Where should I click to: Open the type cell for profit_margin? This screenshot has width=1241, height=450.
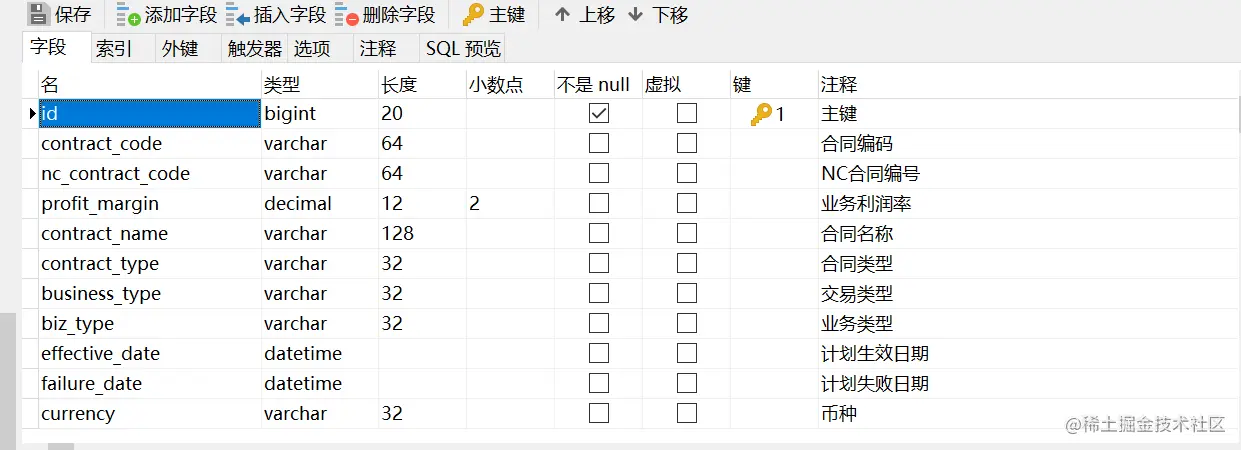coord(319,204)
